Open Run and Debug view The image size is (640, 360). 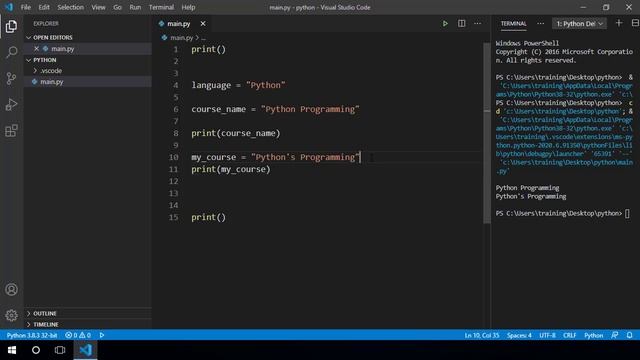(x=11, y=104)
